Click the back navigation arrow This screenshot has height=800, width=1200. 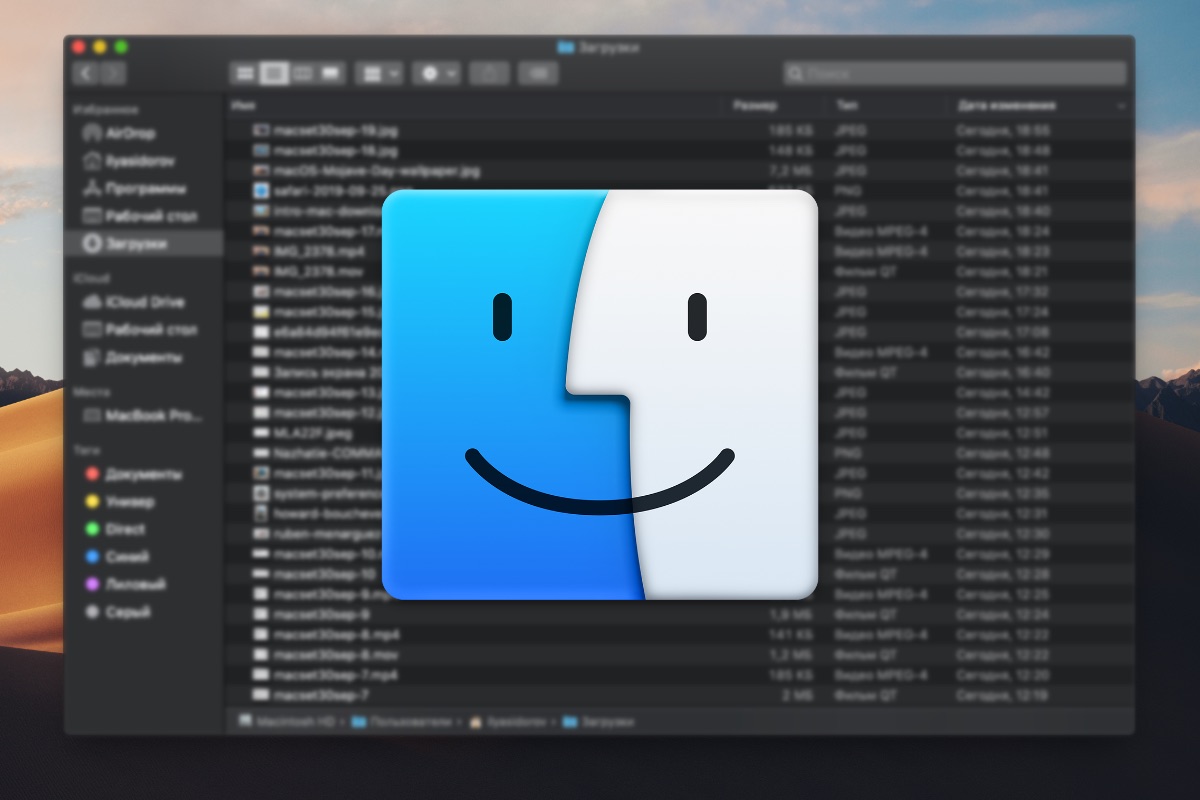(87, 73)
